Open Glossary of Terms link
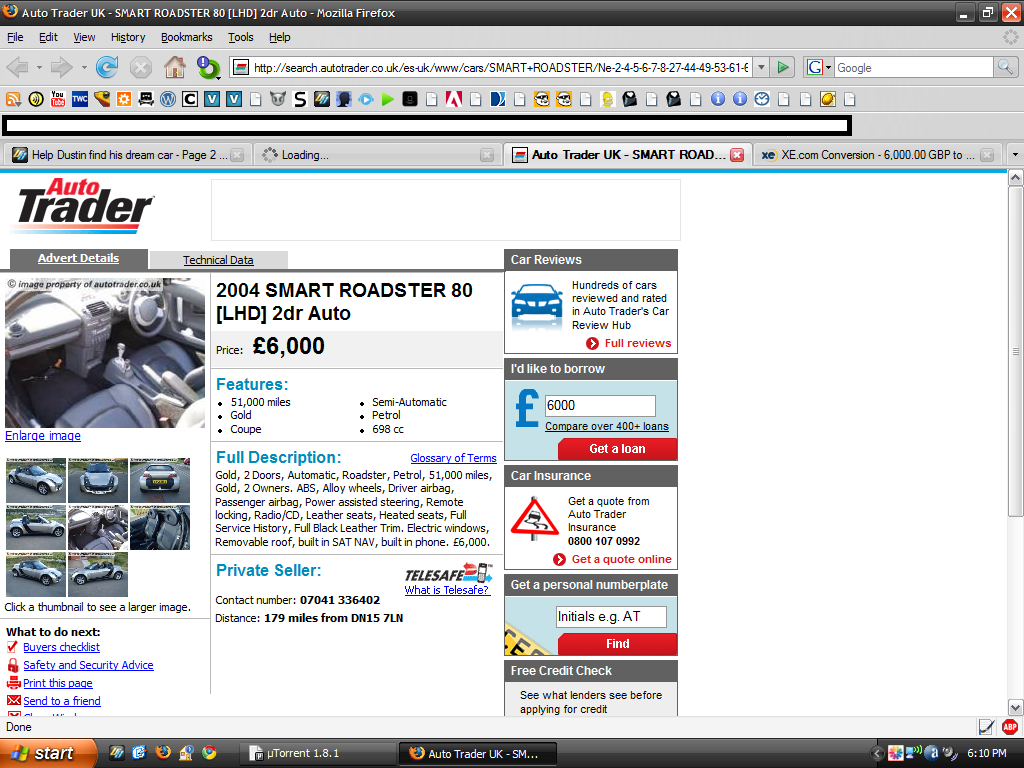The image size is (1024, 768). click(453, 458)
